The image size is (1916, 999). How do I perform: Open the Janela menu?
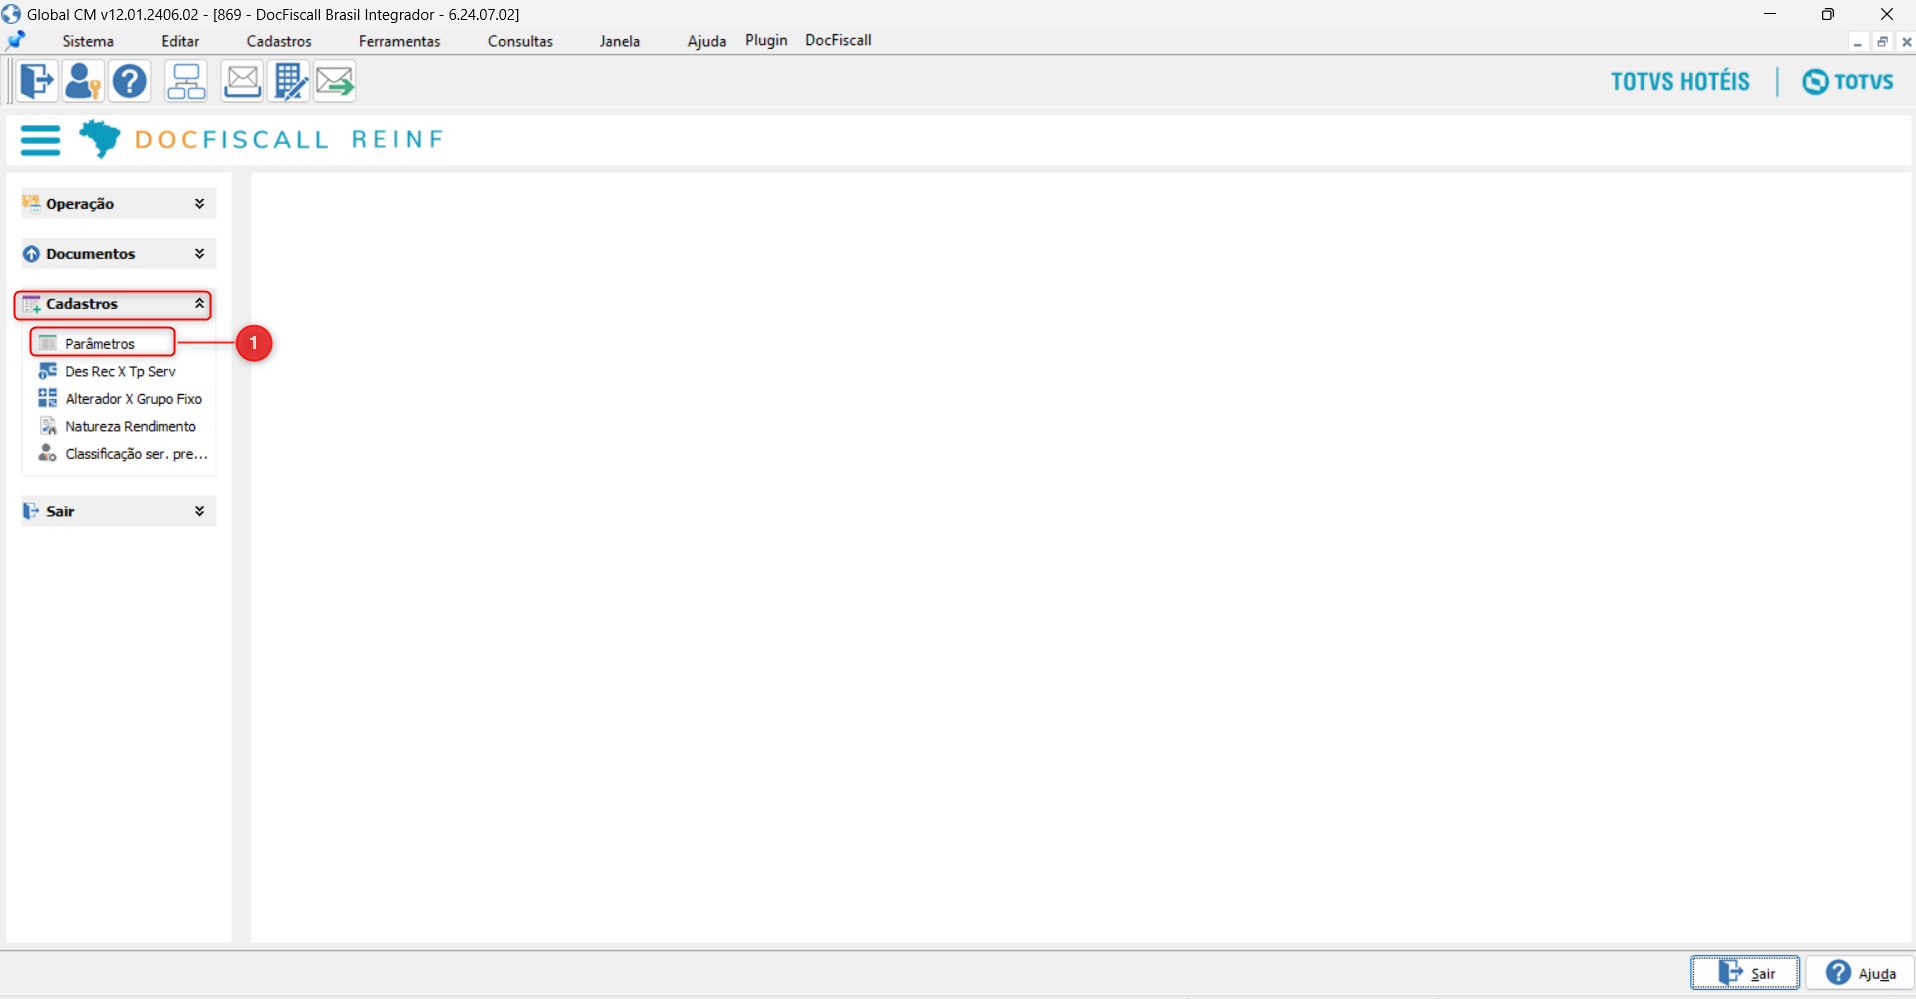pyautogui.click(x=620, y=41)
